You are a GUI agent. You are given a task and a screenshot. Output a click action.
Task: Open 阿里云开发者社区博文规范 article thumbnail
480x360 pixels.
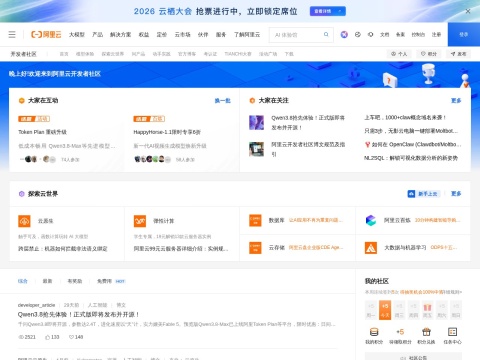point(256,149)
